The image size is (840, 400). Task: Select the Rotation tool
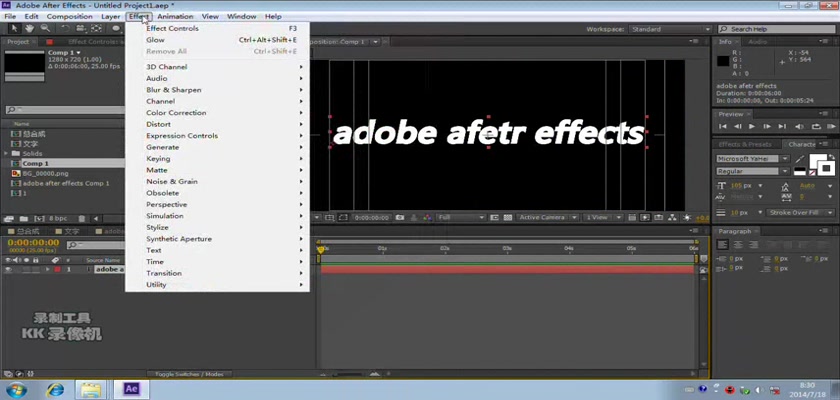65,29
